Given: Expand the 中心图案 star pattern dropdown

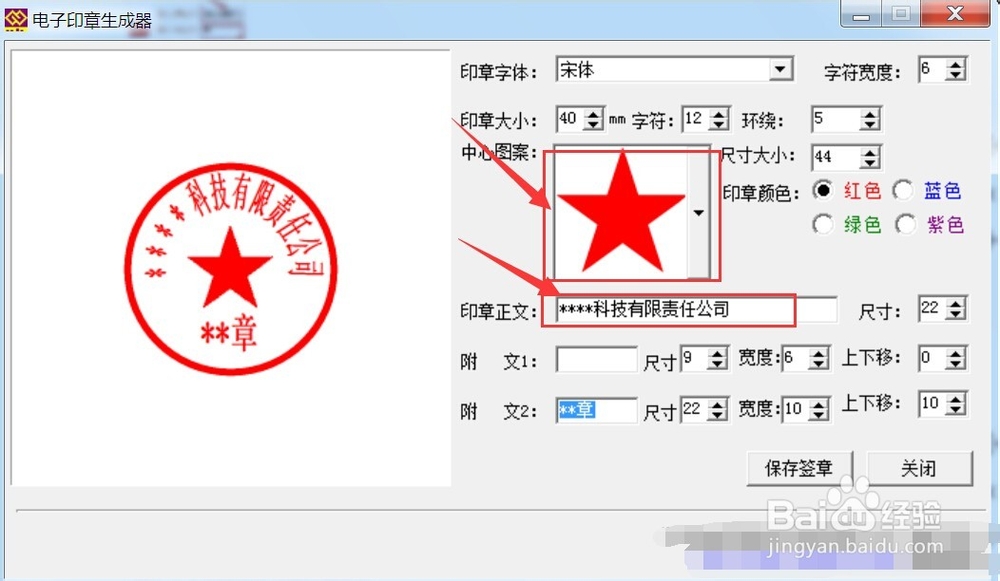Looking at the screenshot, I should click(698, 213).
